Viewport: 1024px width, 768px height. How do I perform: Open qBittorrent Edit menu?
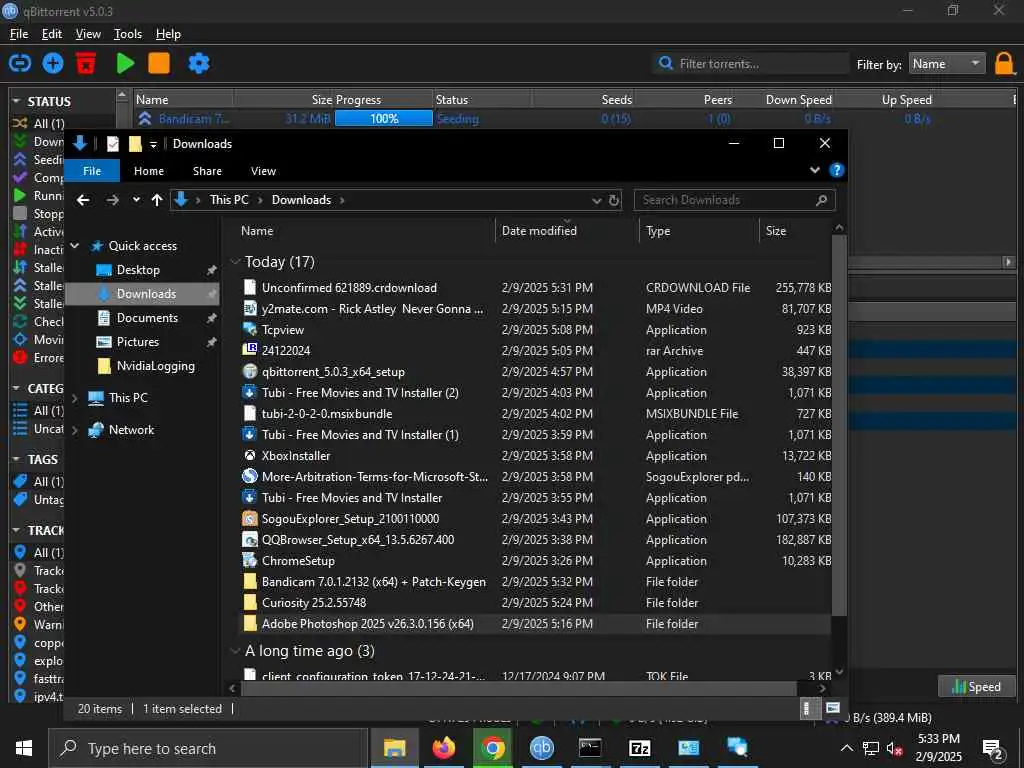52,34
